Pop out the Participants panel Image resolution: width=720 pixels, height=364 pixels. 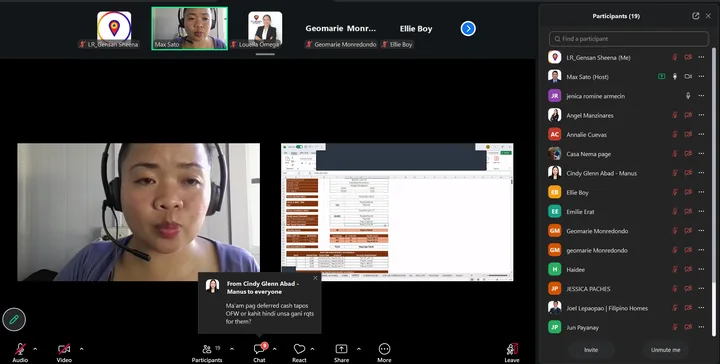[x=696, y=16]
